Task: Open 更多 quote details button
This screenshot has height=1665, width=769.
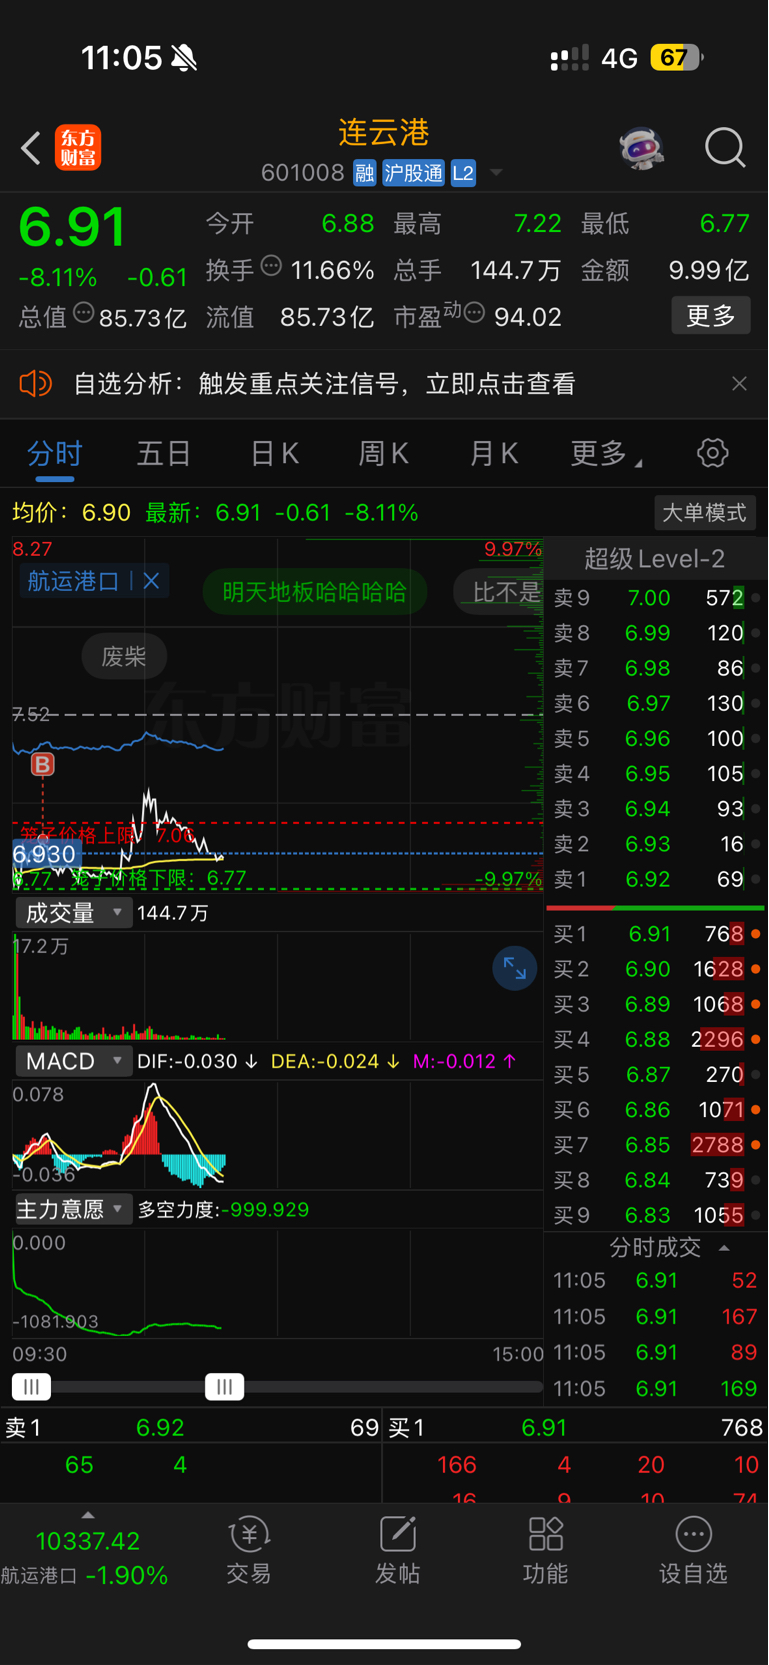Action: [x=711, y=316]
